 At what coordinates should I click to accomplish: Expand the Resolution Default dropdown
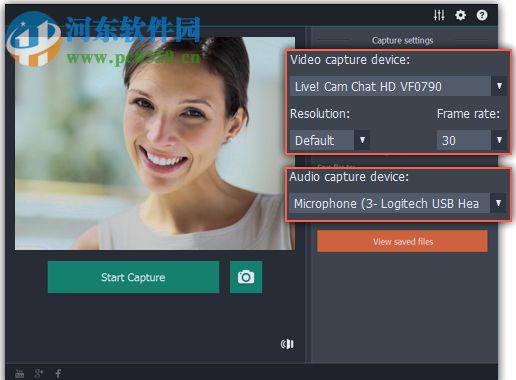[x=329, y=140]
